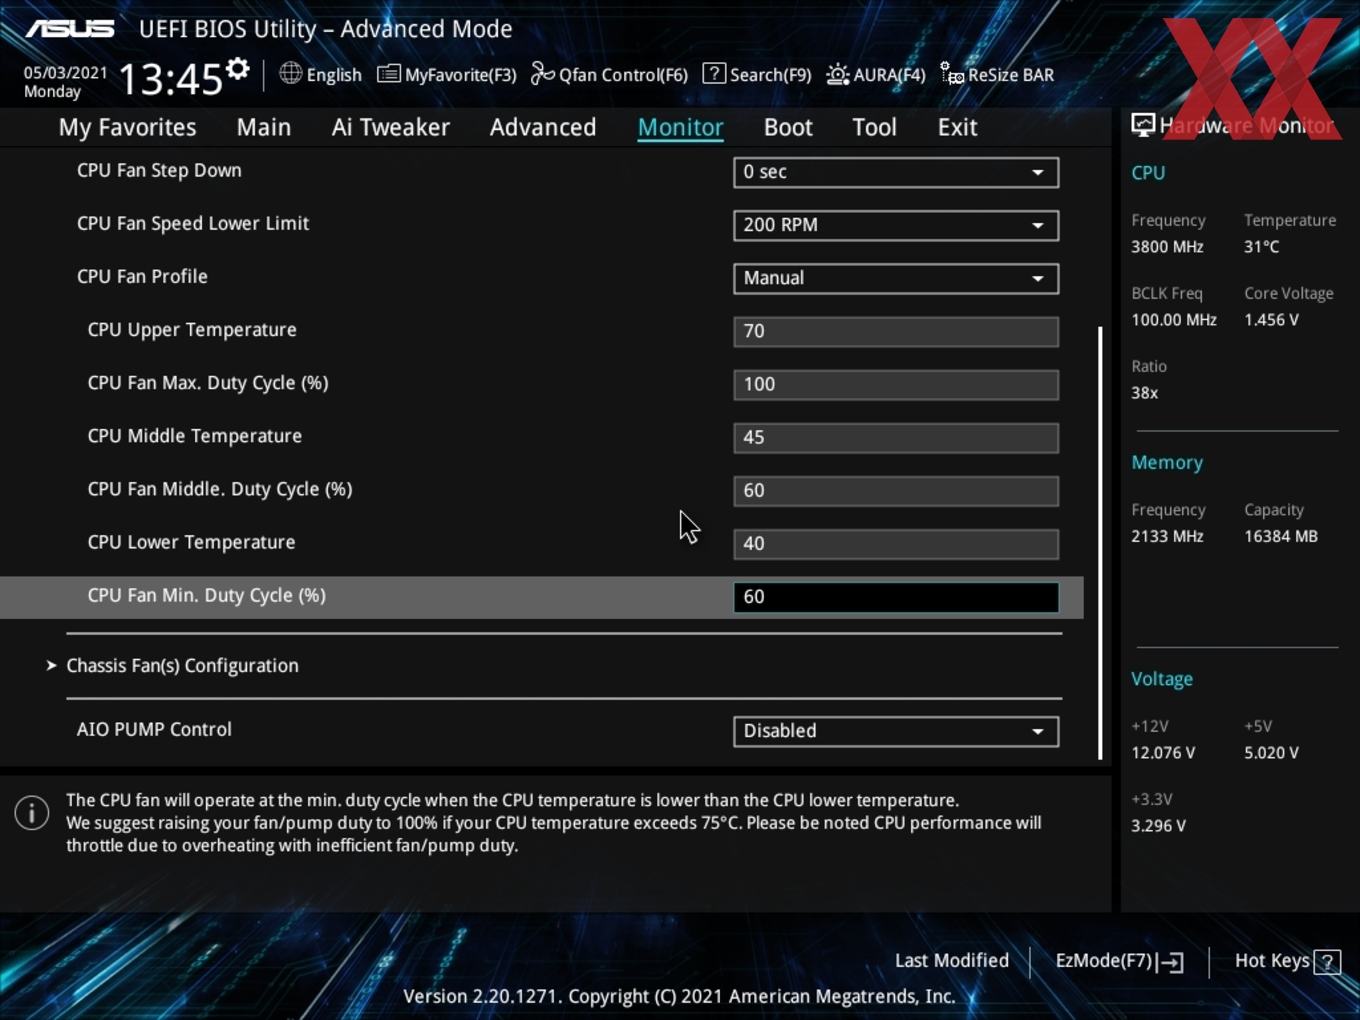Expand Chassis Fan(s) Configuration submenu
This screenshot has width=1360, height=1020.
click(182, 666)
